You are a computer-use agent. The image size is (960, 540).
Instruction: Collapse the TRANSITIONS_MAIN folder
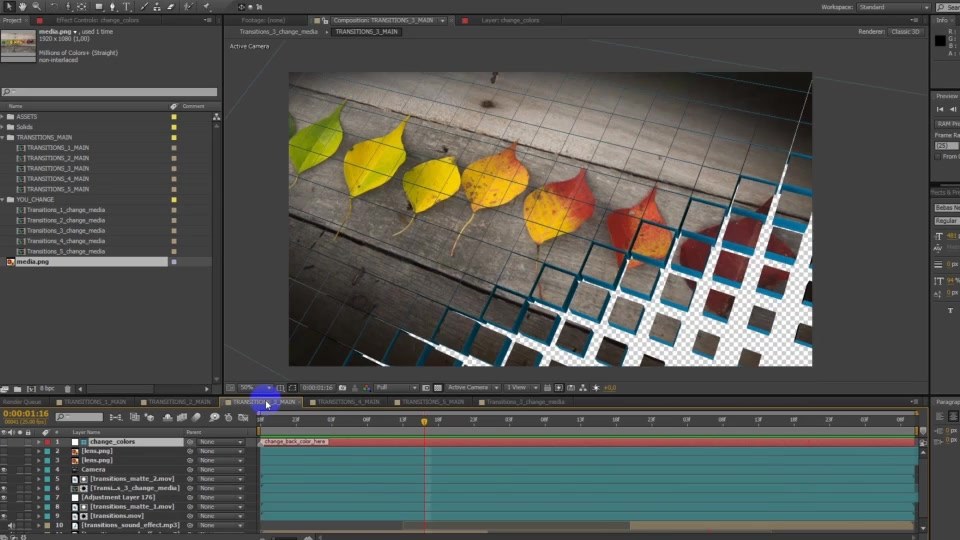[x=2, y=137]
